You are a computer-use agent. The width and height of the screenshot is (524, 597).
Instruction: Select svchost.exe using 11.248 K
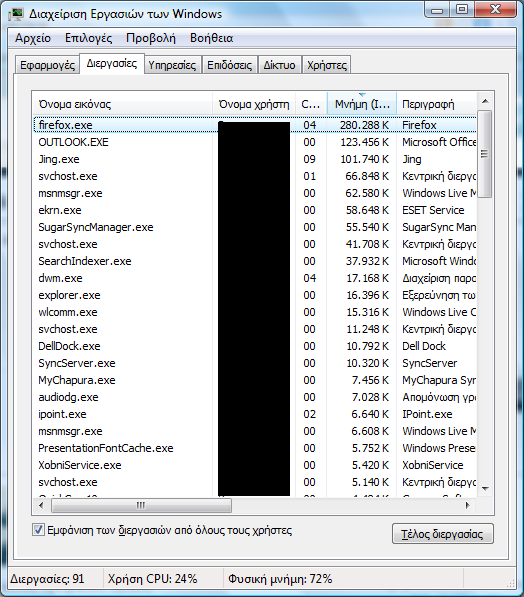tap(254, 329)
